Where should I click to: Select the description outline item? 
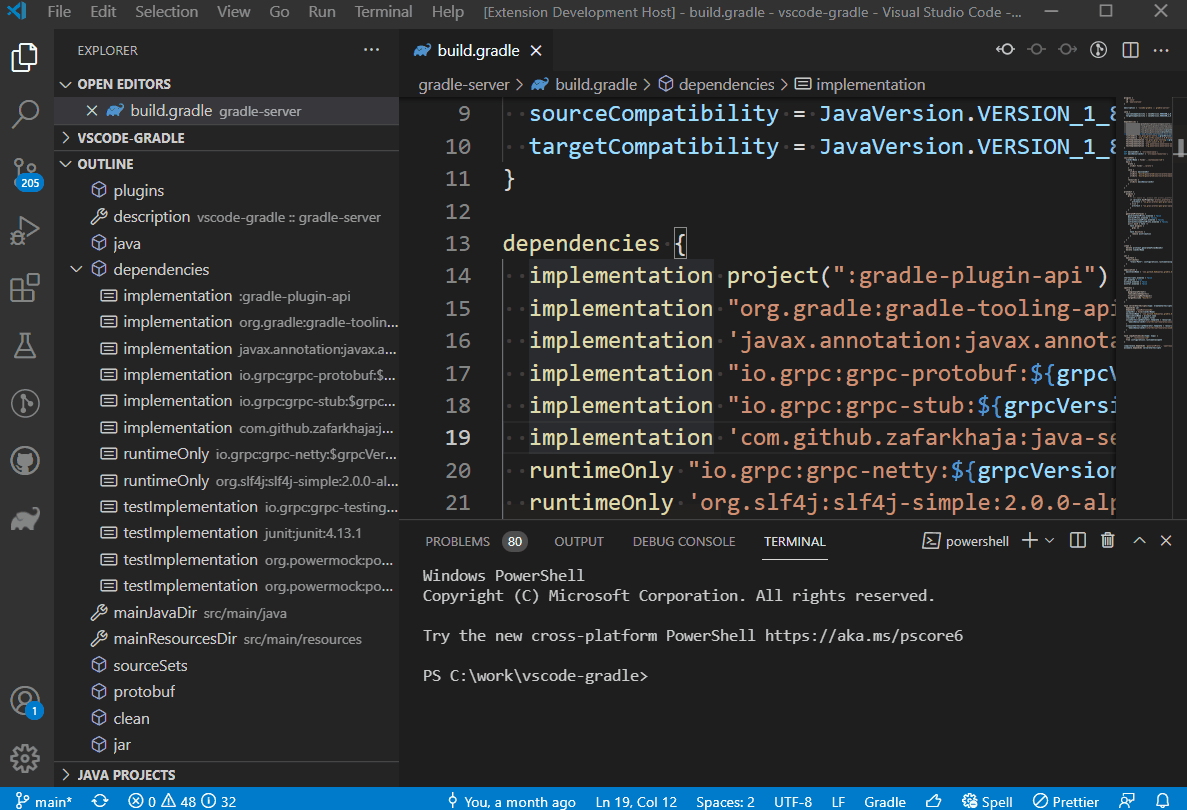tap(227, 217)
